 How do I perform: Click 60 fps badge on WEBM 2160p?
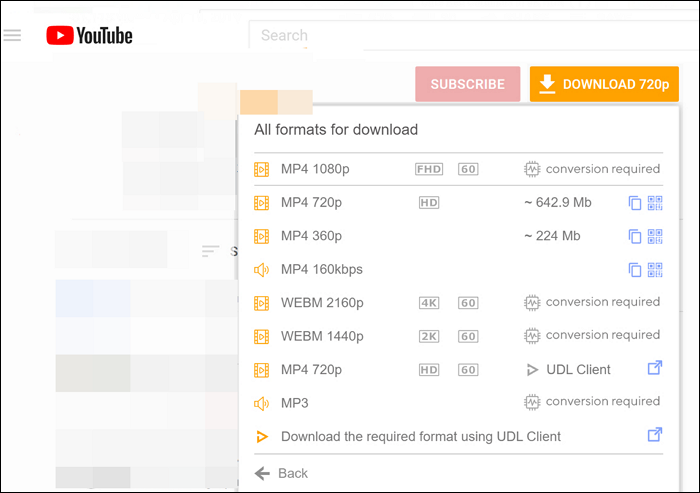point(468,303)
